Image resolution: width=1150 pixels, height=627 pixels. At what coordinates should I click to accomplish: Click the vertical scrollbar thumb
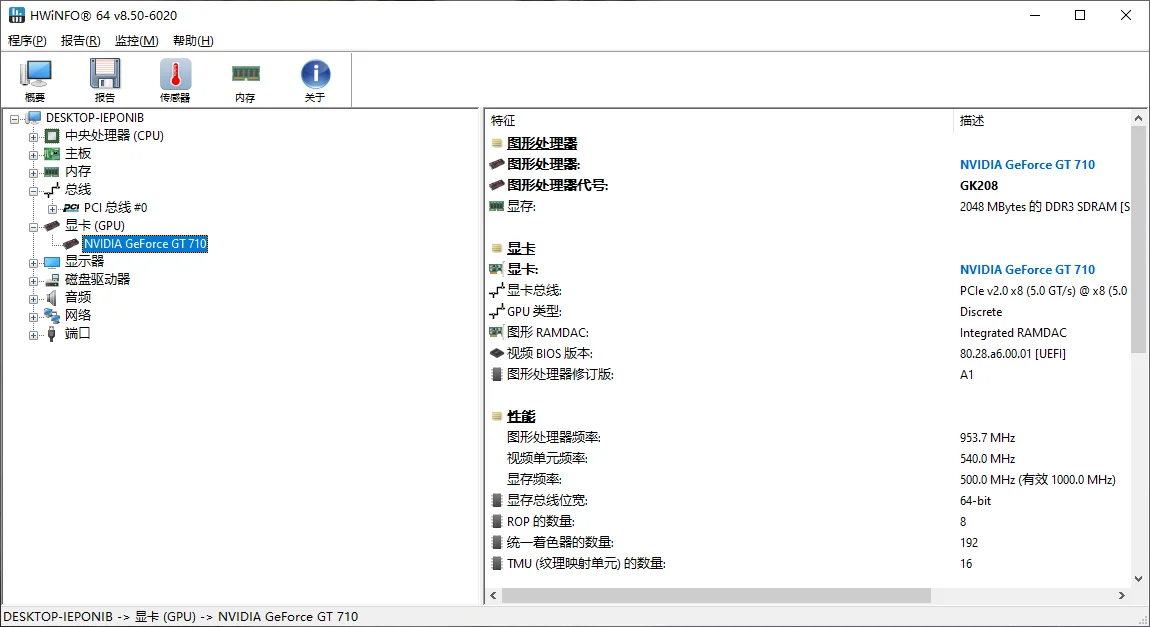tap(1138, 241)
